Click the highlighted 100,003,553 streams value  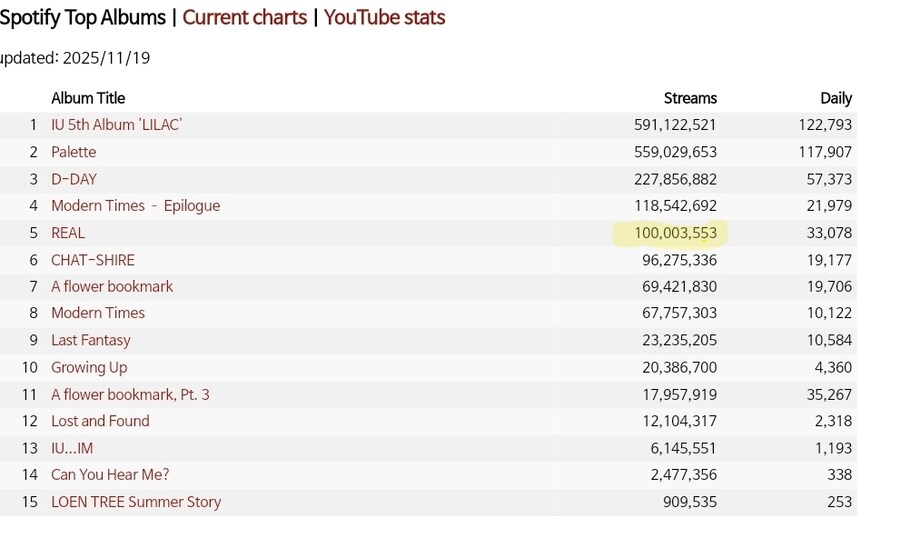(x=675, y=233)
